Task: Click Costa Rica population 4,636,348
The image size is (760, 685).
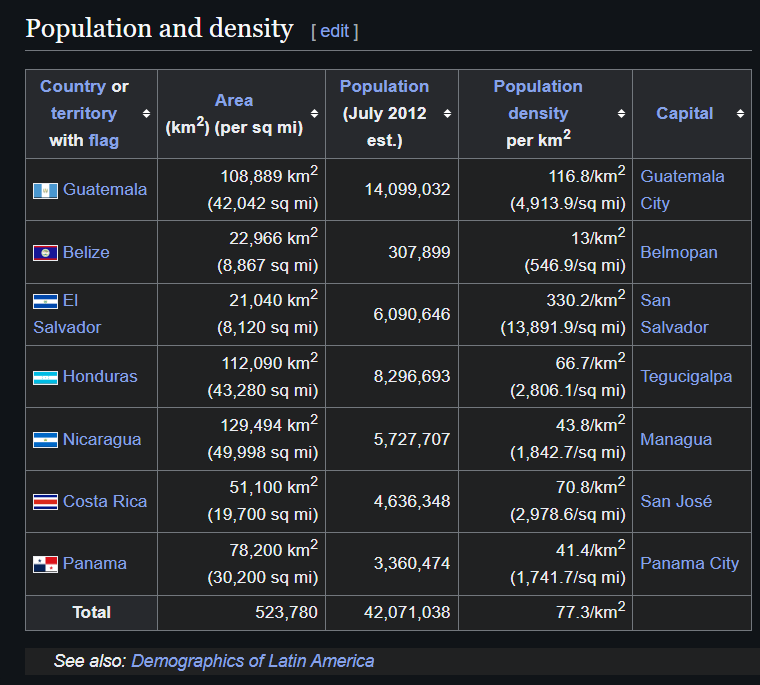Action: pyautogui.click(x=412, y=501)
